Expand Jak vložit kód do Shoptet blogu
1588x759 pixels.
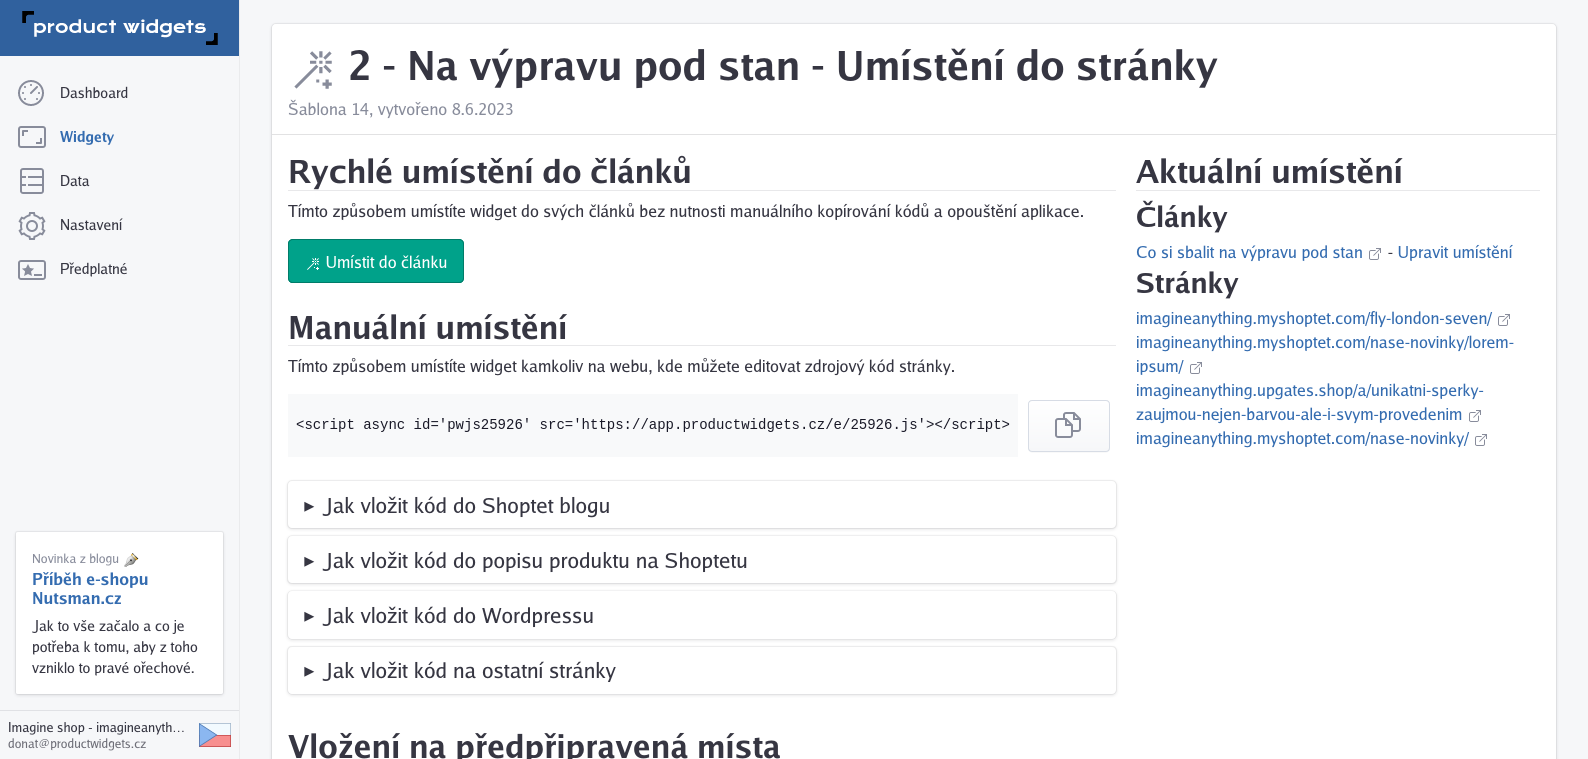pos(702,505)
